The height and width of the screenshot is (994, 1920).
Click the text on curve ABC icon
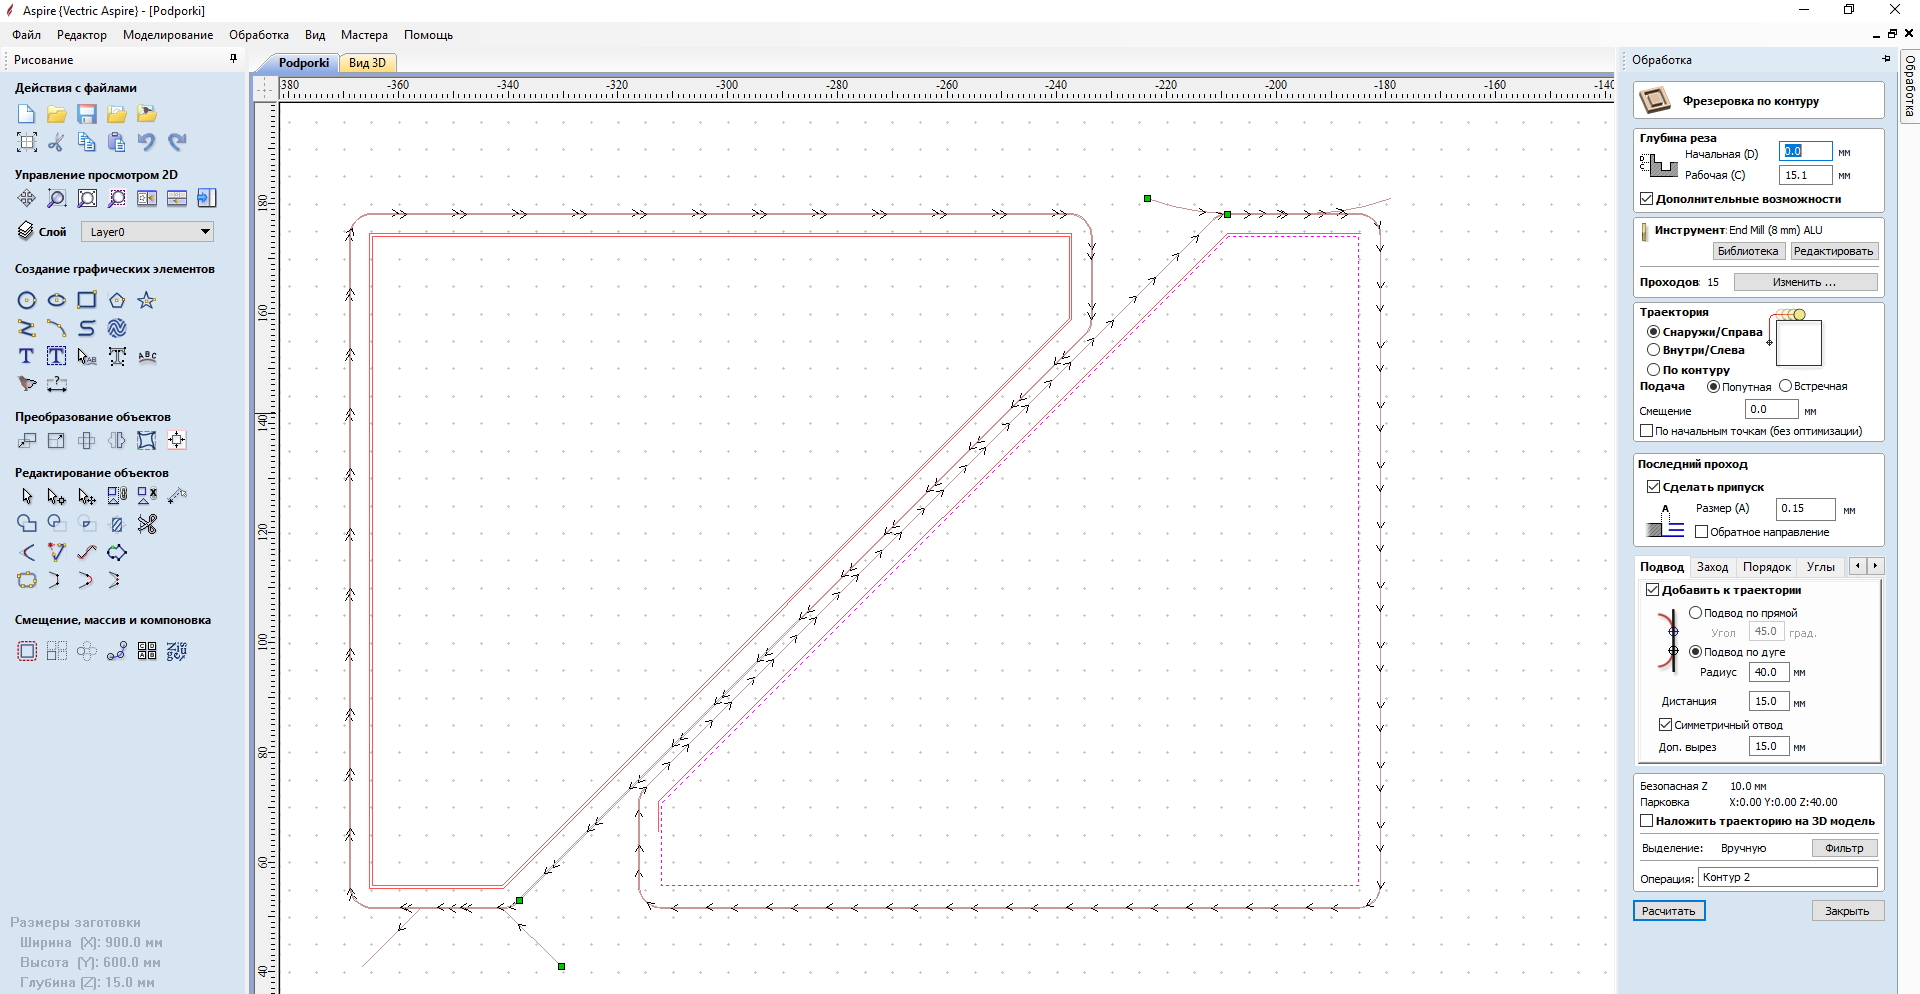(x=147, y=356)
